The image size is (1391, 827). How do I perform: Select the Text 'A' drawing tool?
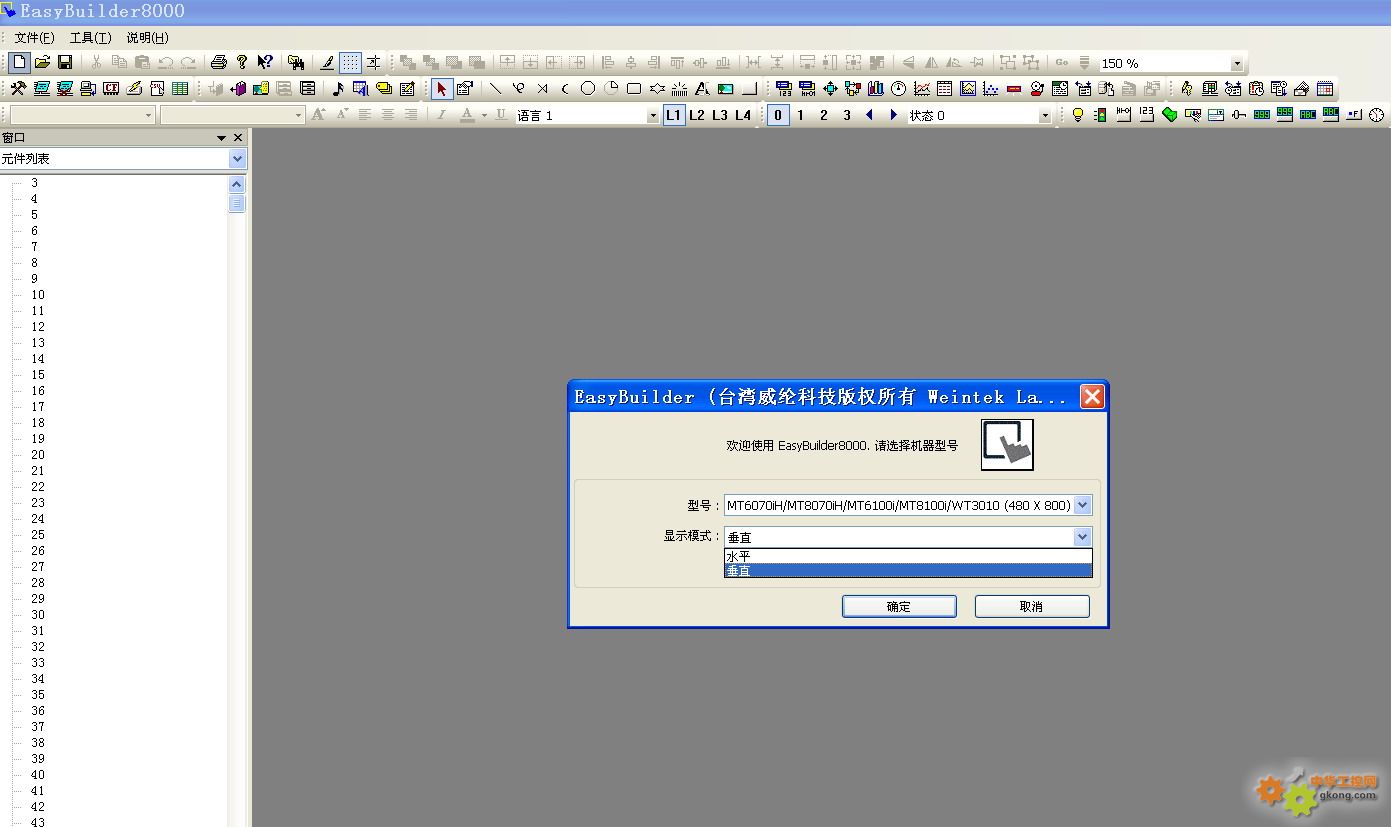702,89
